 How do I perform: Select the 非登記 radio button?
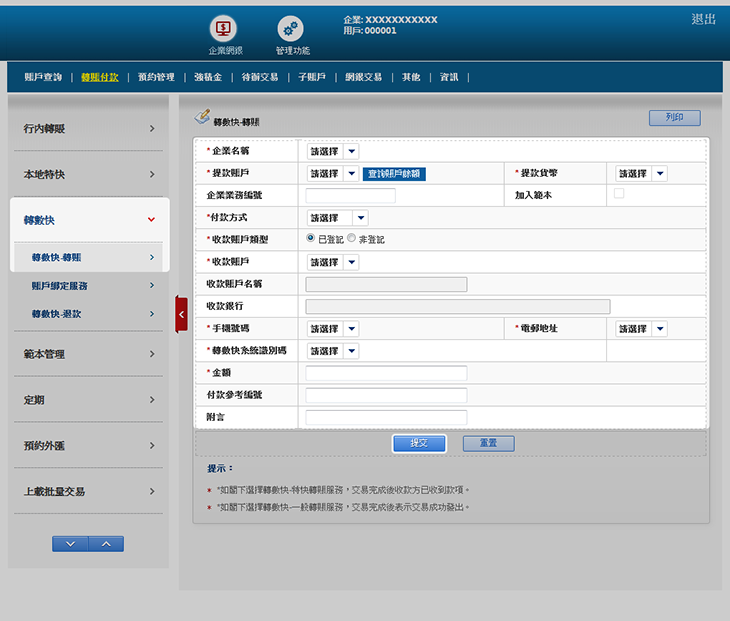click(351, 239)
